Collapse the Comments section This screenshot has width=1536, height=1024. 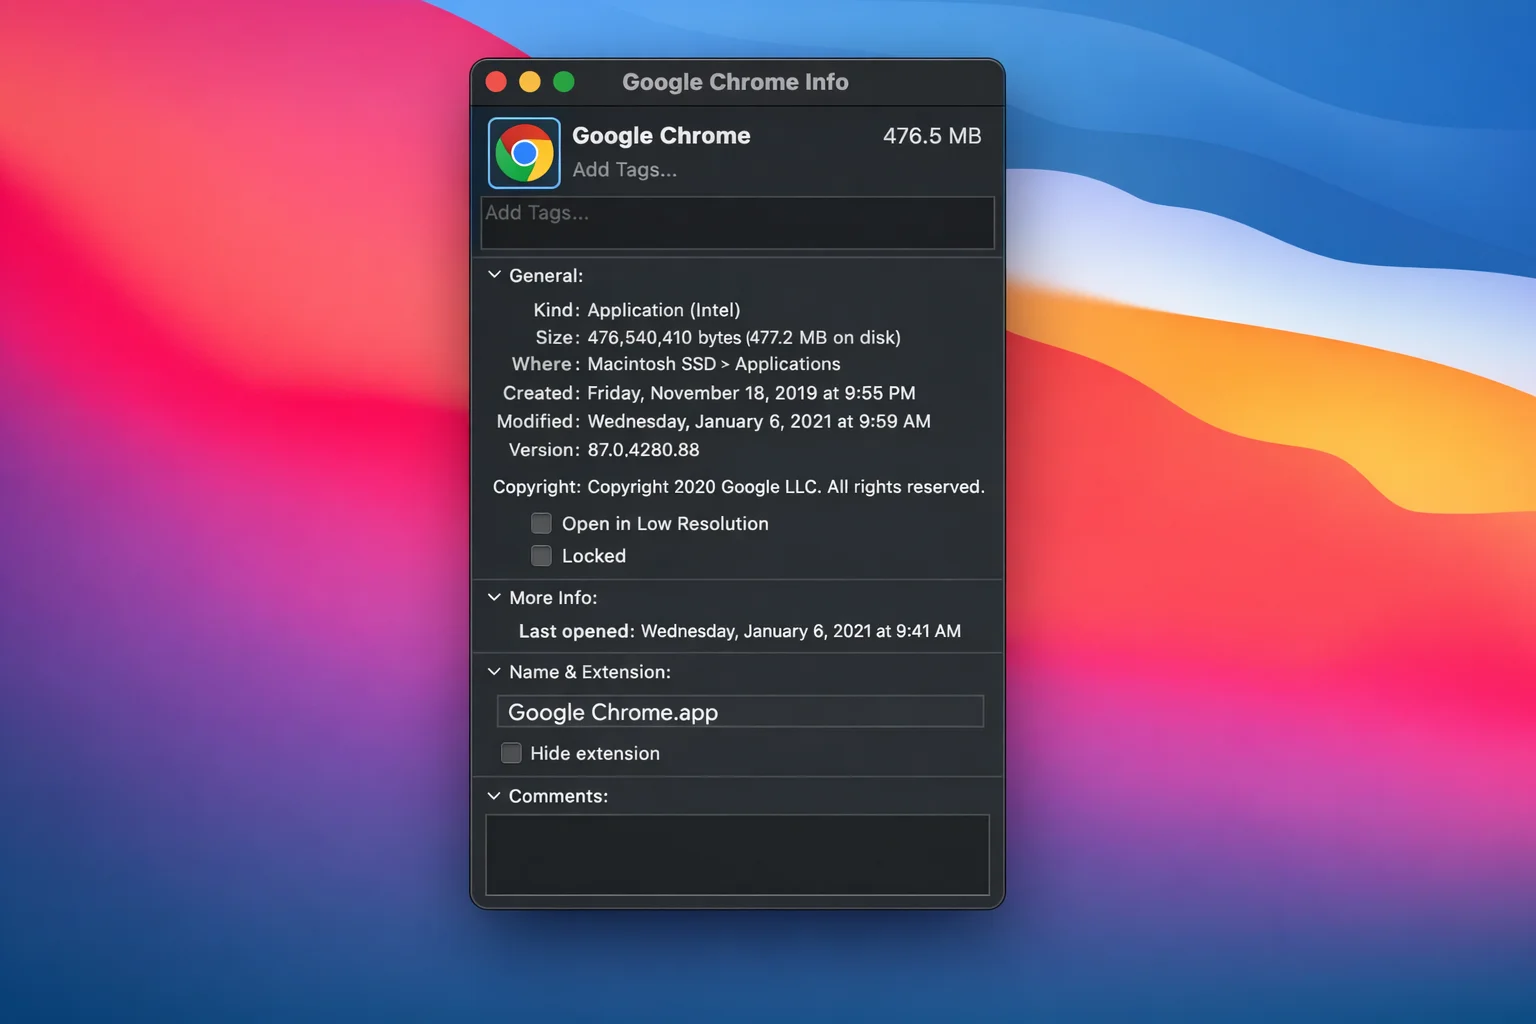(x=494, y=796)
